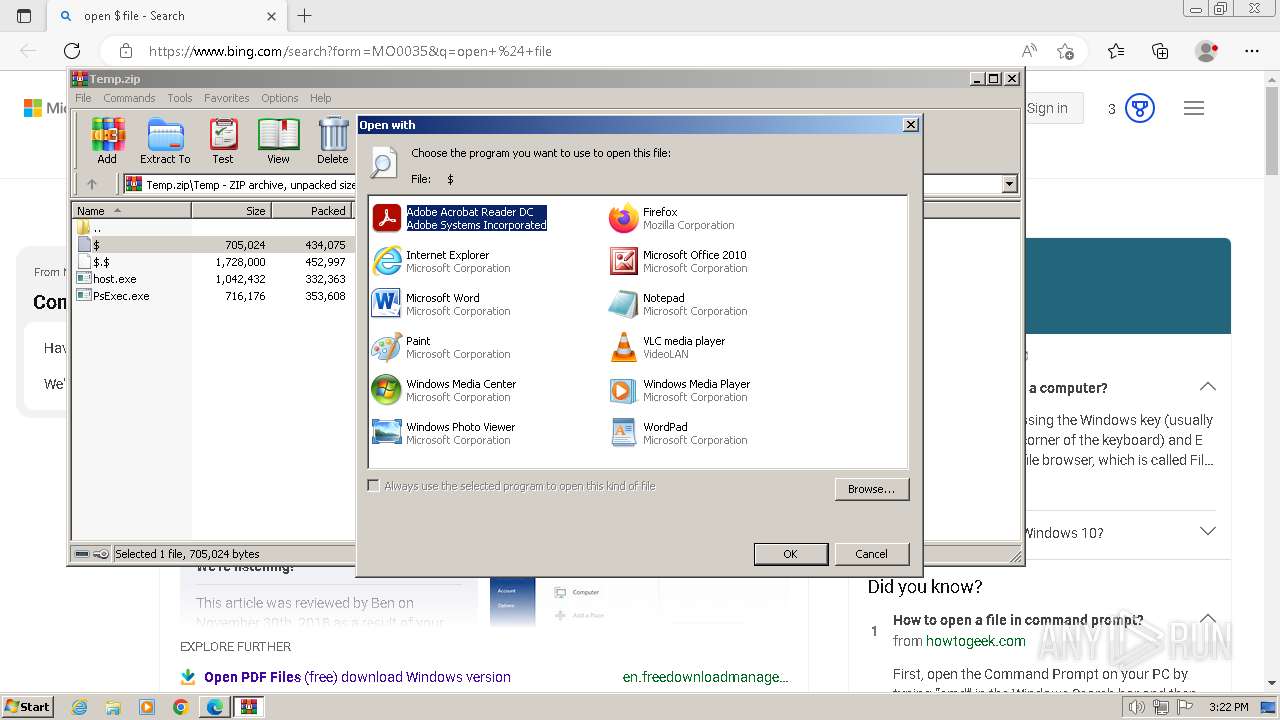Switch to 'open $ file - Search' tab
Screen dimensions: 1280x720
click(168, 16)
